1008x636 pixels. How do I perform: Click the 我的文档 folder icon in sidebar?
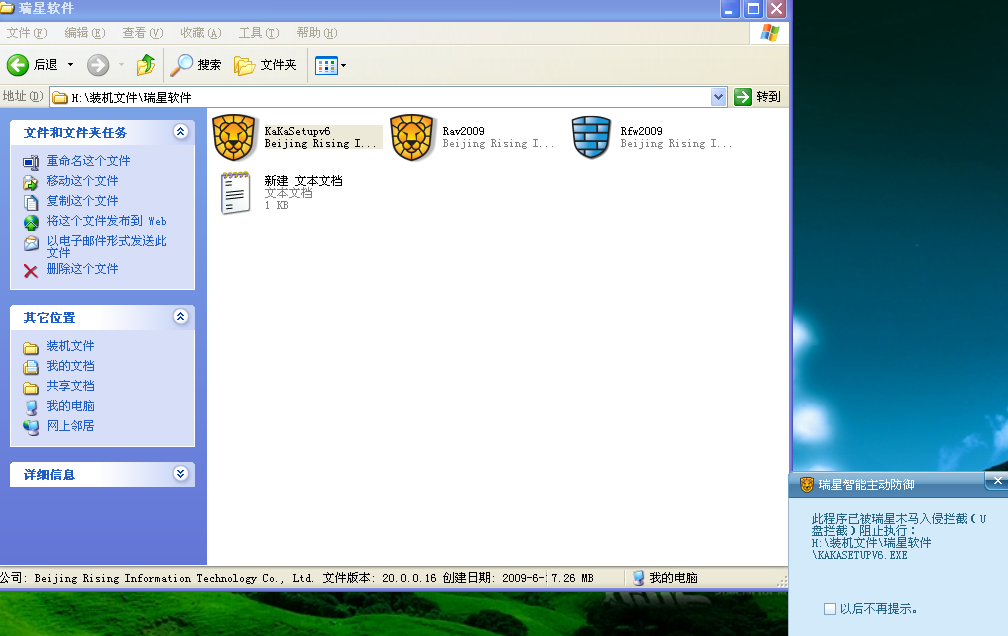pos(31,367)
